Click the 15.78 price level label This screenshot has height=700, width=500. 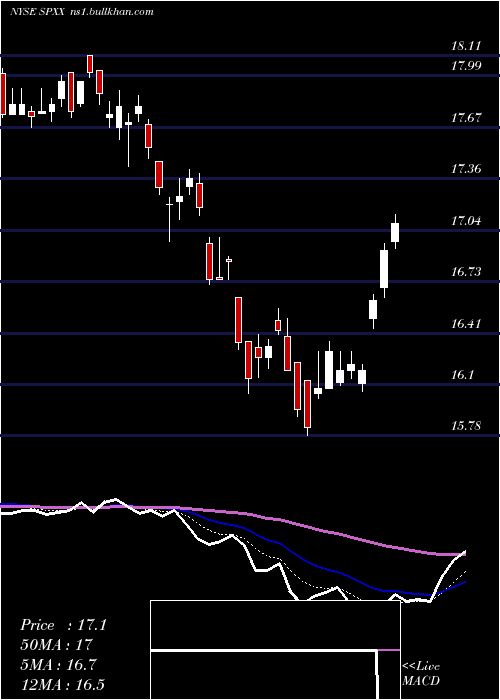pos(466,426)
